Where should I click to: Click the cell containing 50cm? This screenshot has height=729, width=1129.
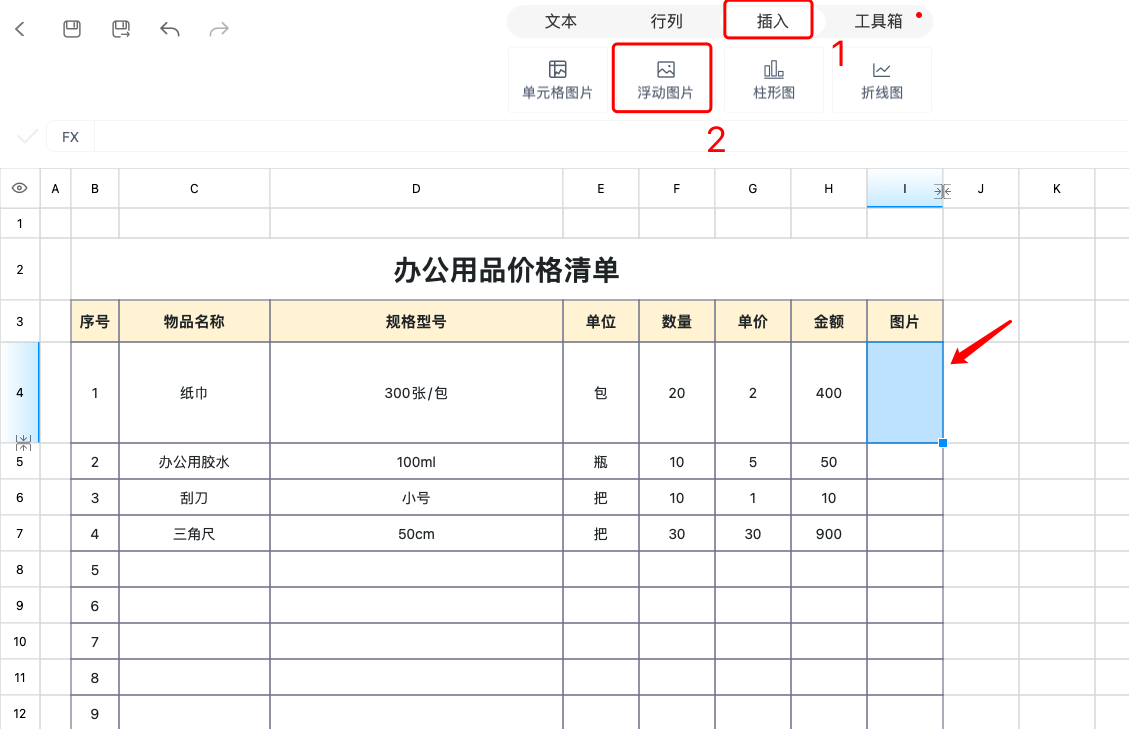tap(416, 534)
